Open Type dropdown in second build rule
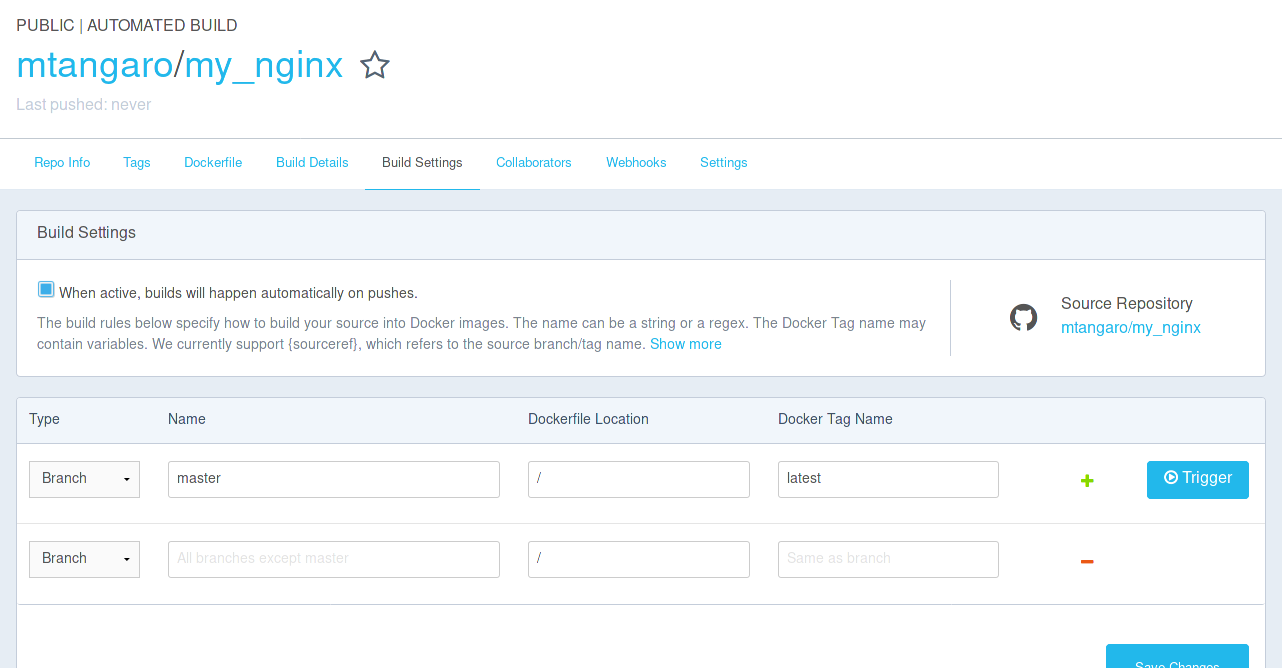This screenshot has height=668, width=1282. pos(85,559)
